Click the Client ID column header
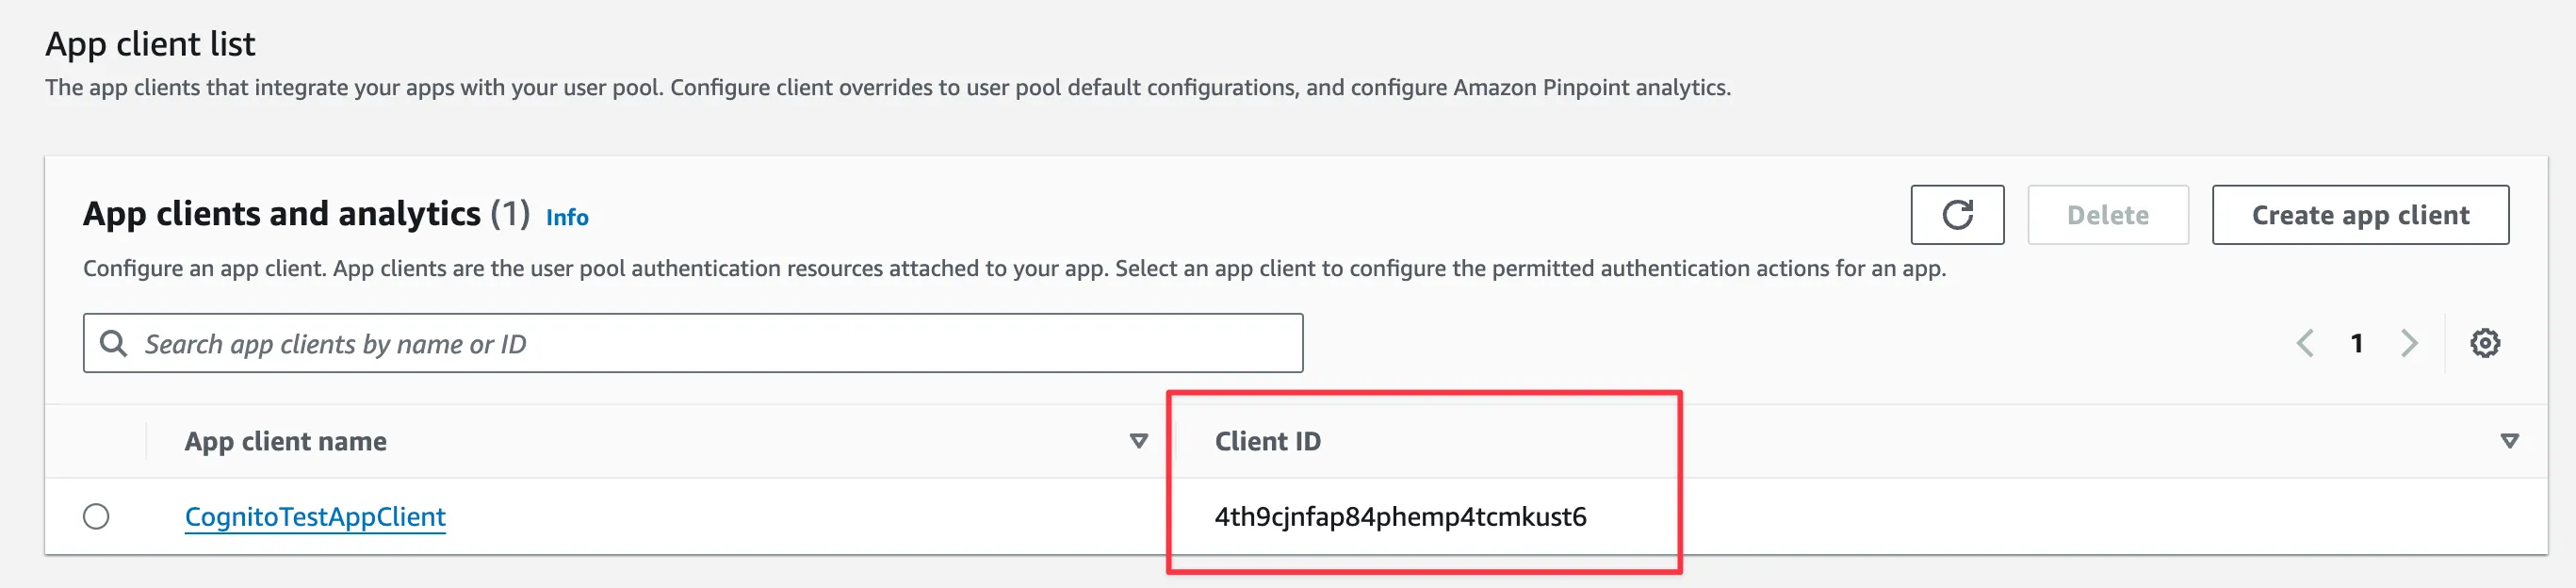The image size is (2576, 588). pos(1267,441)
